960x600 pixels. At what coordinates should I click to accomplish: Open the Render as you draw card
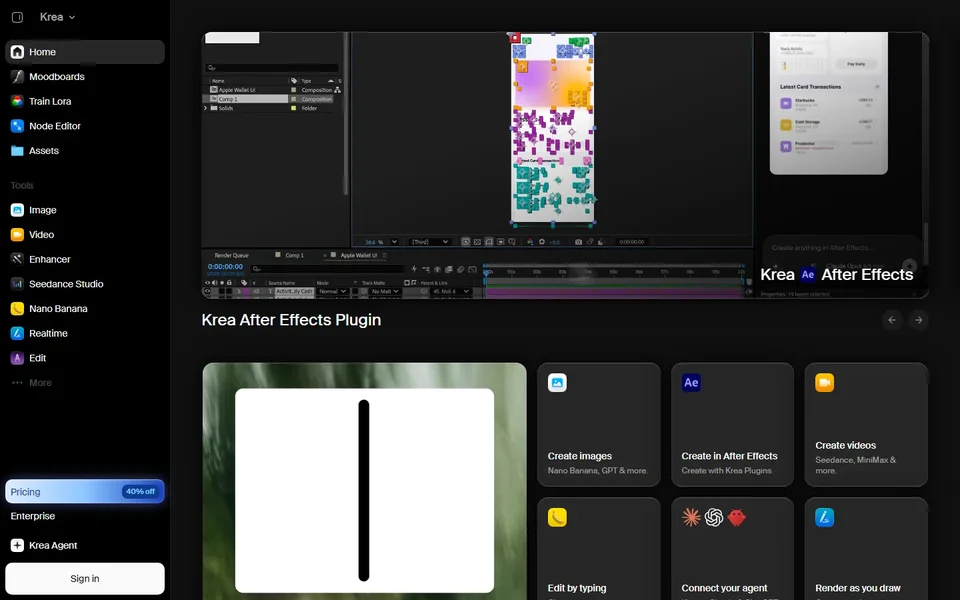point(866,549)
